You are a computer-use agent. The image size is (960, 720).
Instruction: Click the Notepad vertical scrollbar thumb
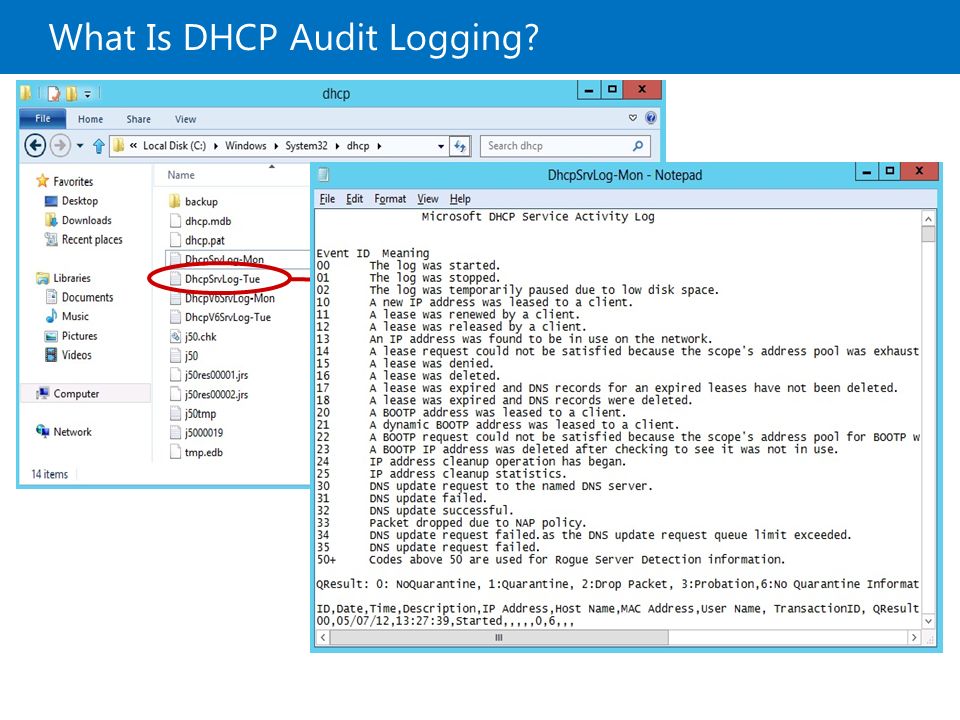point(928,234)
